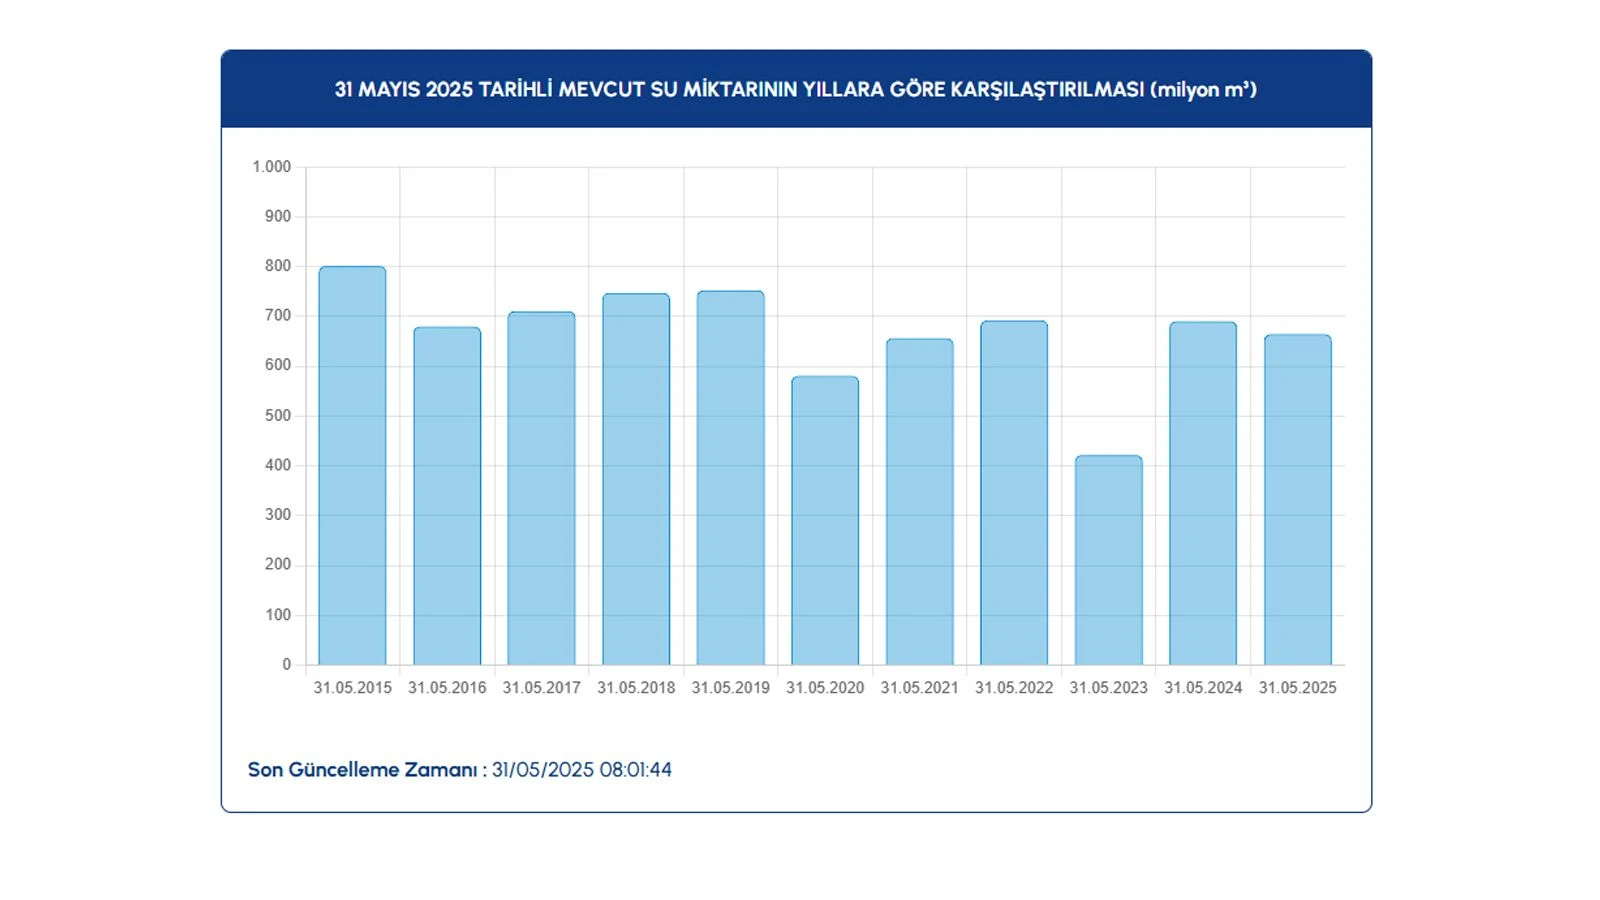Click the 31.05.2015 x-axis date label
This screenshot has width=1600, height=900.
(x=352, y=688)
